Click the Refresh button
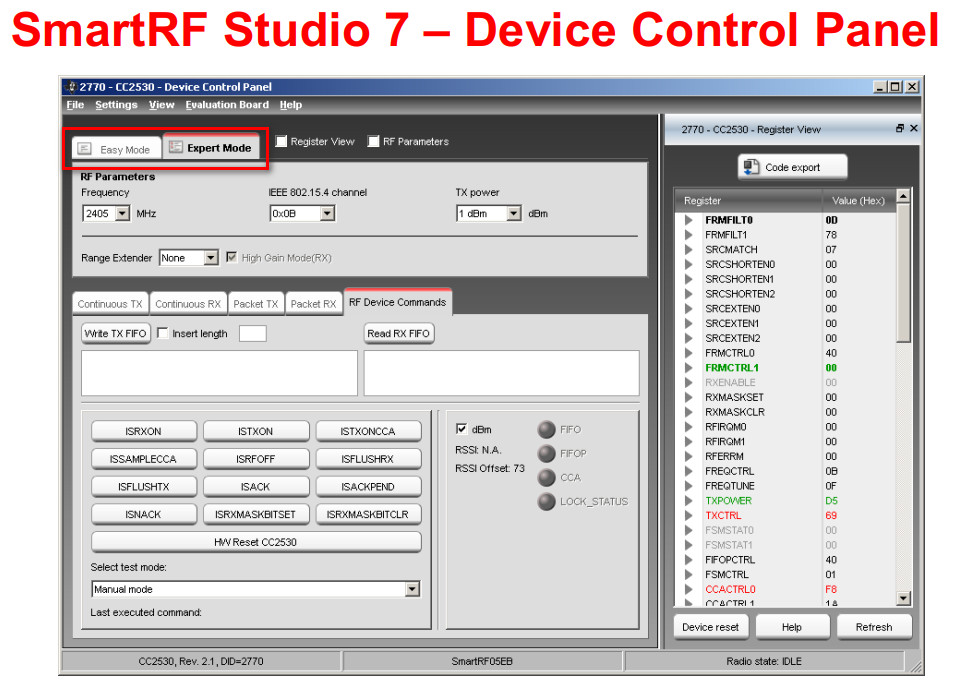 [874, 626]
